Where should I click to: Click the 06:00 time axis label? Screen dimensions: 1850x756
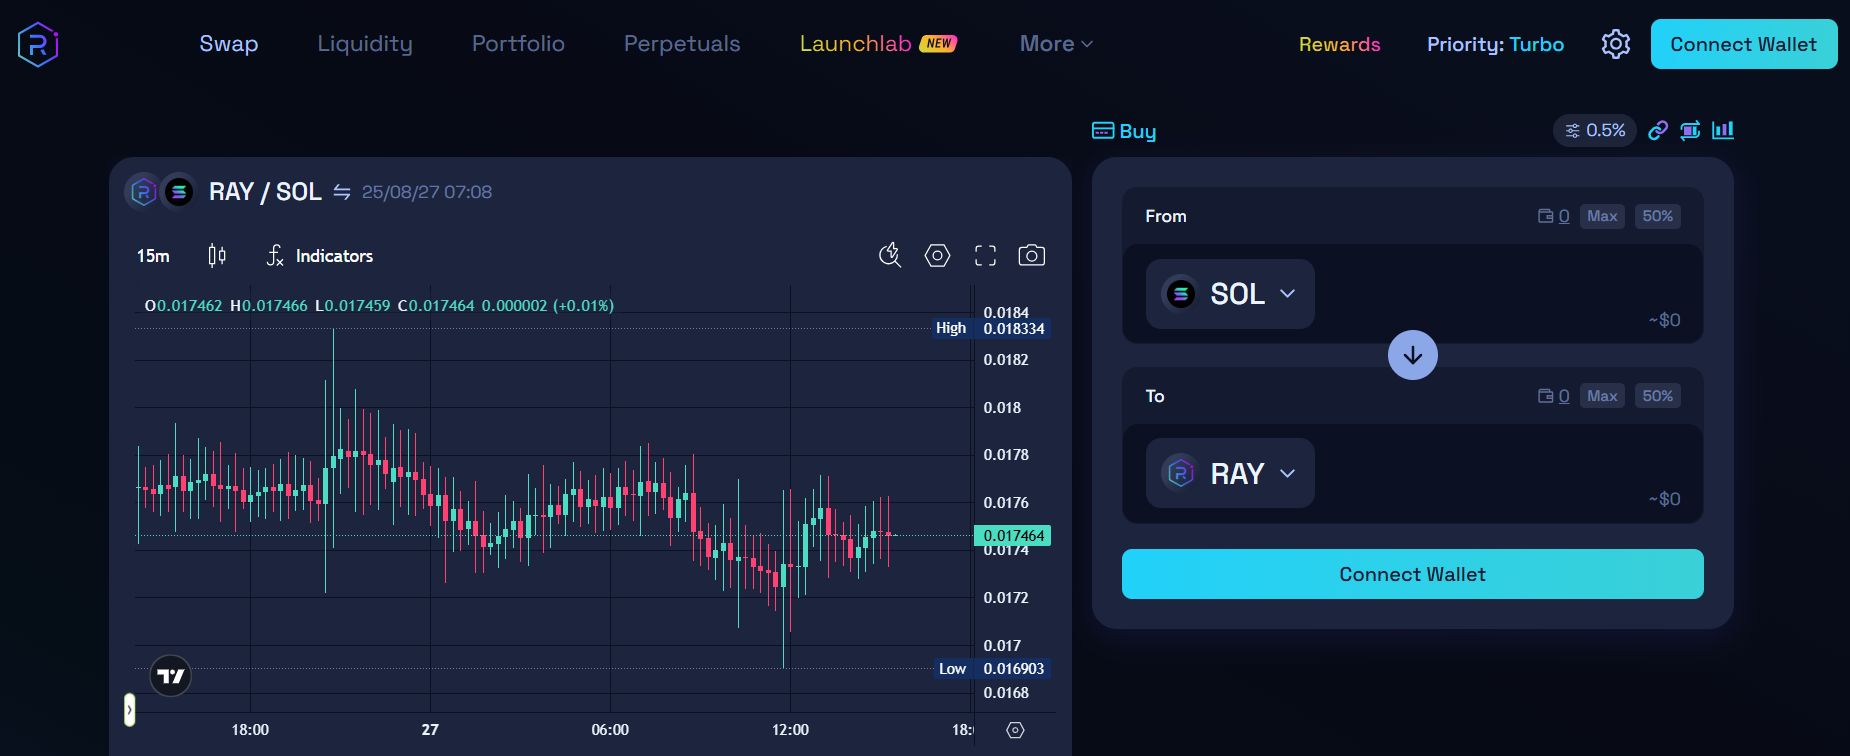pos(610,730)
